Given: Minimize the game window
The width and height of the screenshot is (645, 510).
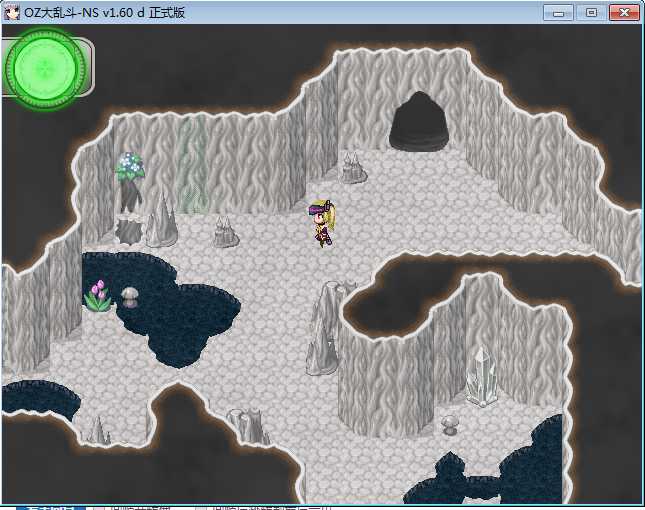Looking at the screenshot, I should pos(558,13).
